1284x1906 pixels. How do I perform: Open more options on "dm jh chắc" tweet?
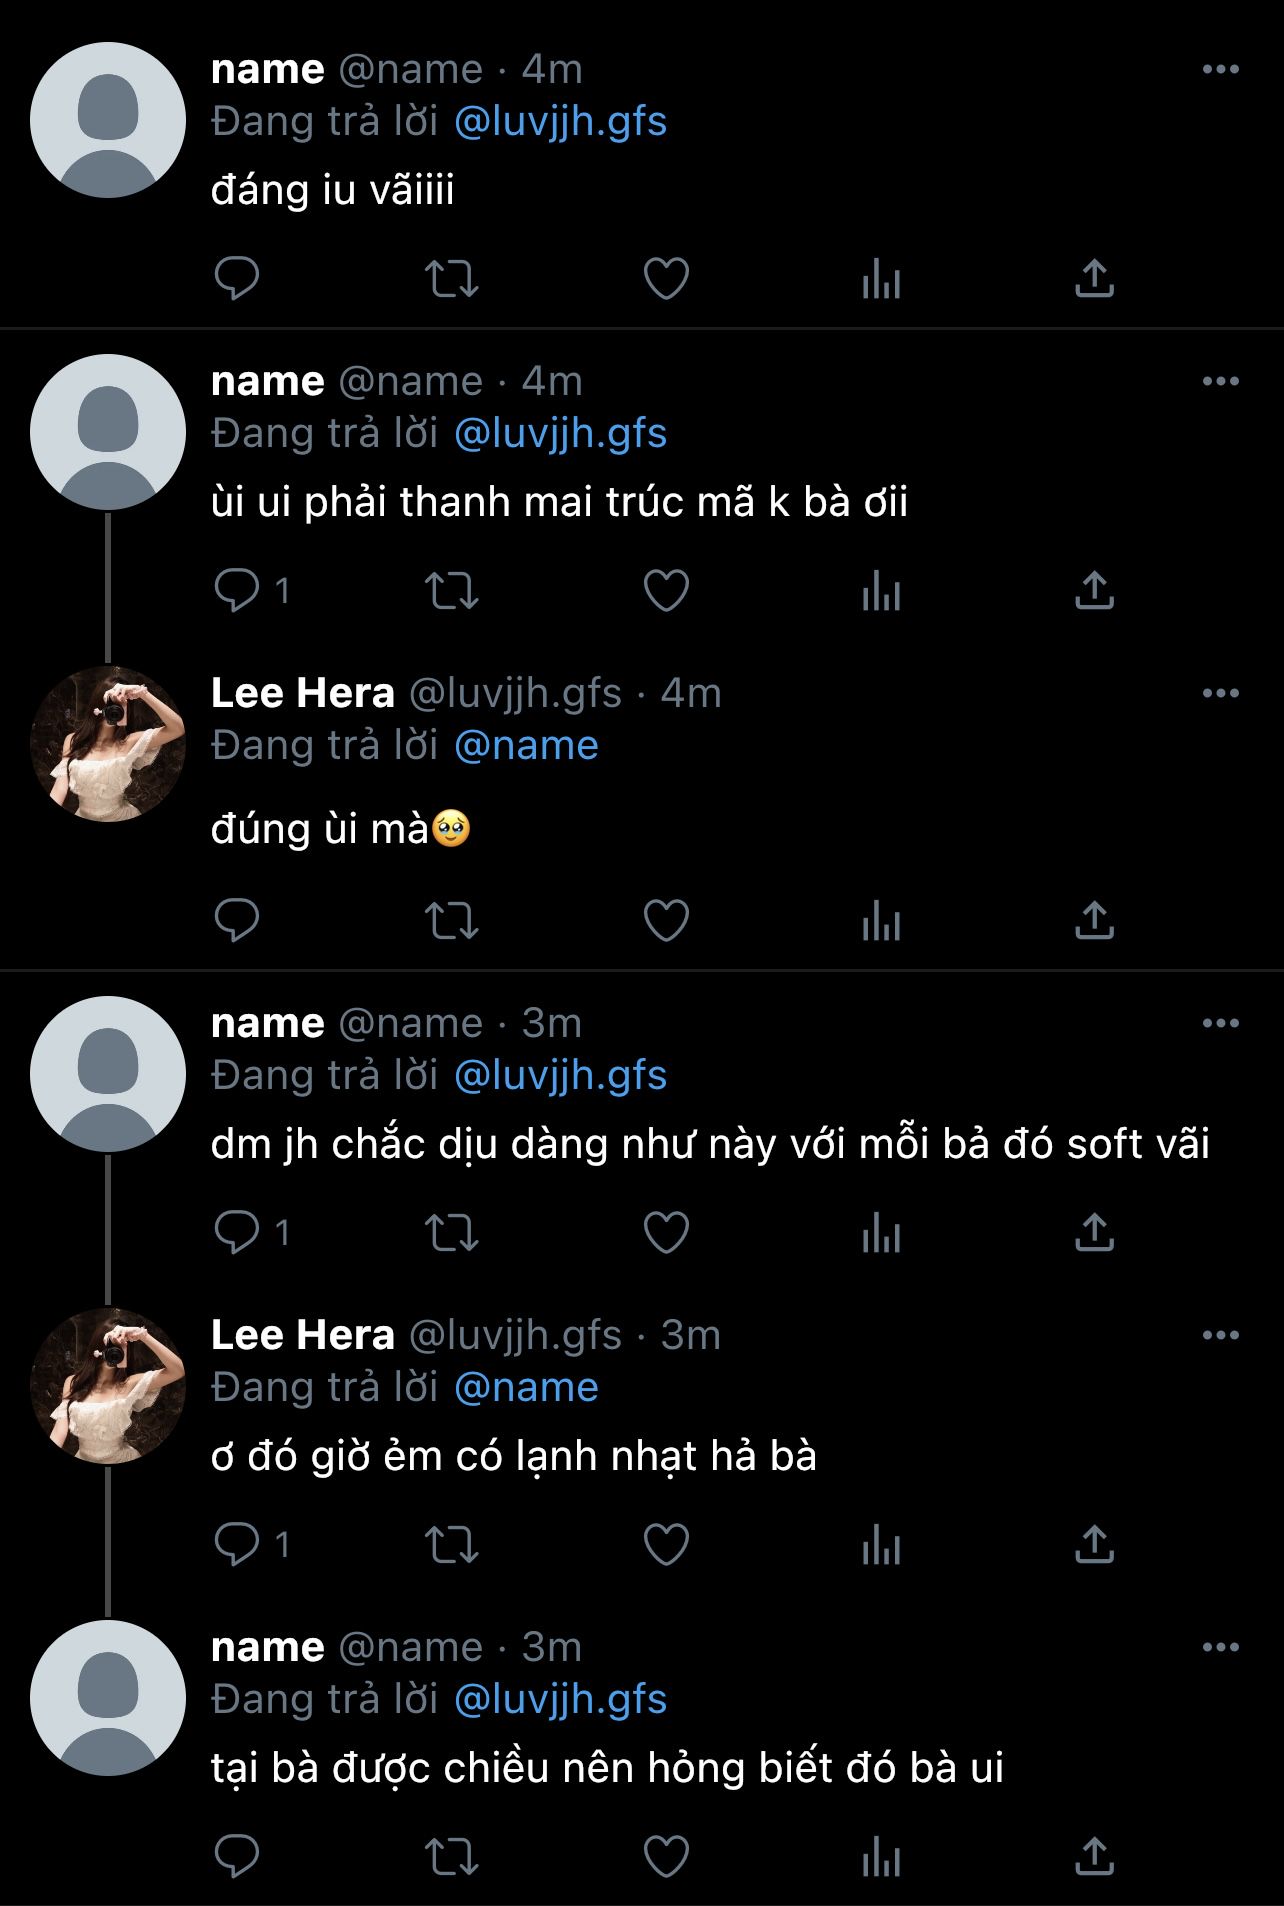coord(1220,1023)
